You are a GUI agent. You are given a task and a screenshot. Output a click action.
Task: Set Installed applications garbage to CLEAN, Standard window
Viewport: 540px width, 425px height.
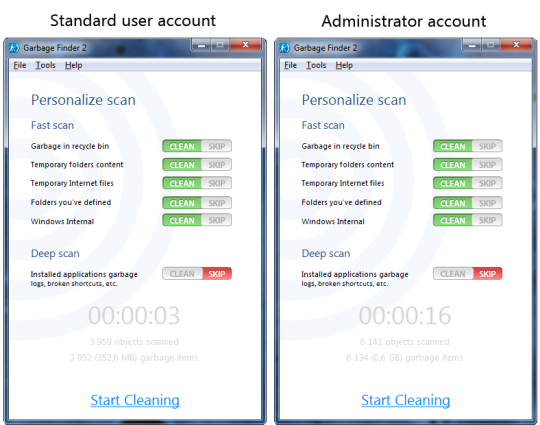[182, 274]
